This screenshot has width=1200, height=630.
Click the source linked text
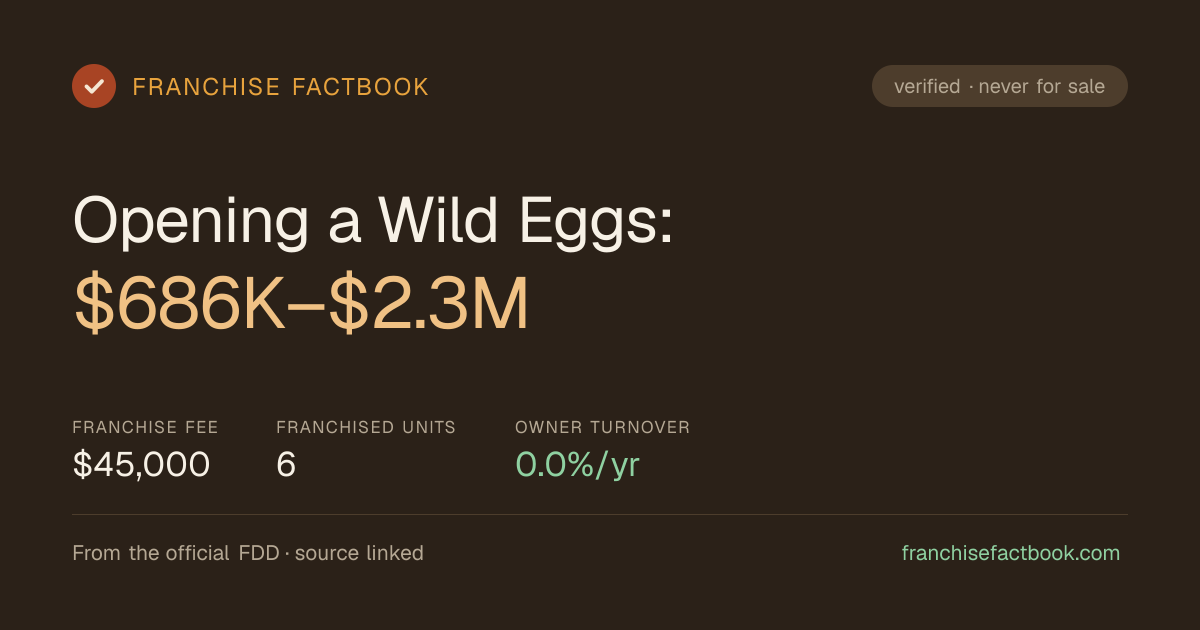pyautogui.click(x=359, y=553)
